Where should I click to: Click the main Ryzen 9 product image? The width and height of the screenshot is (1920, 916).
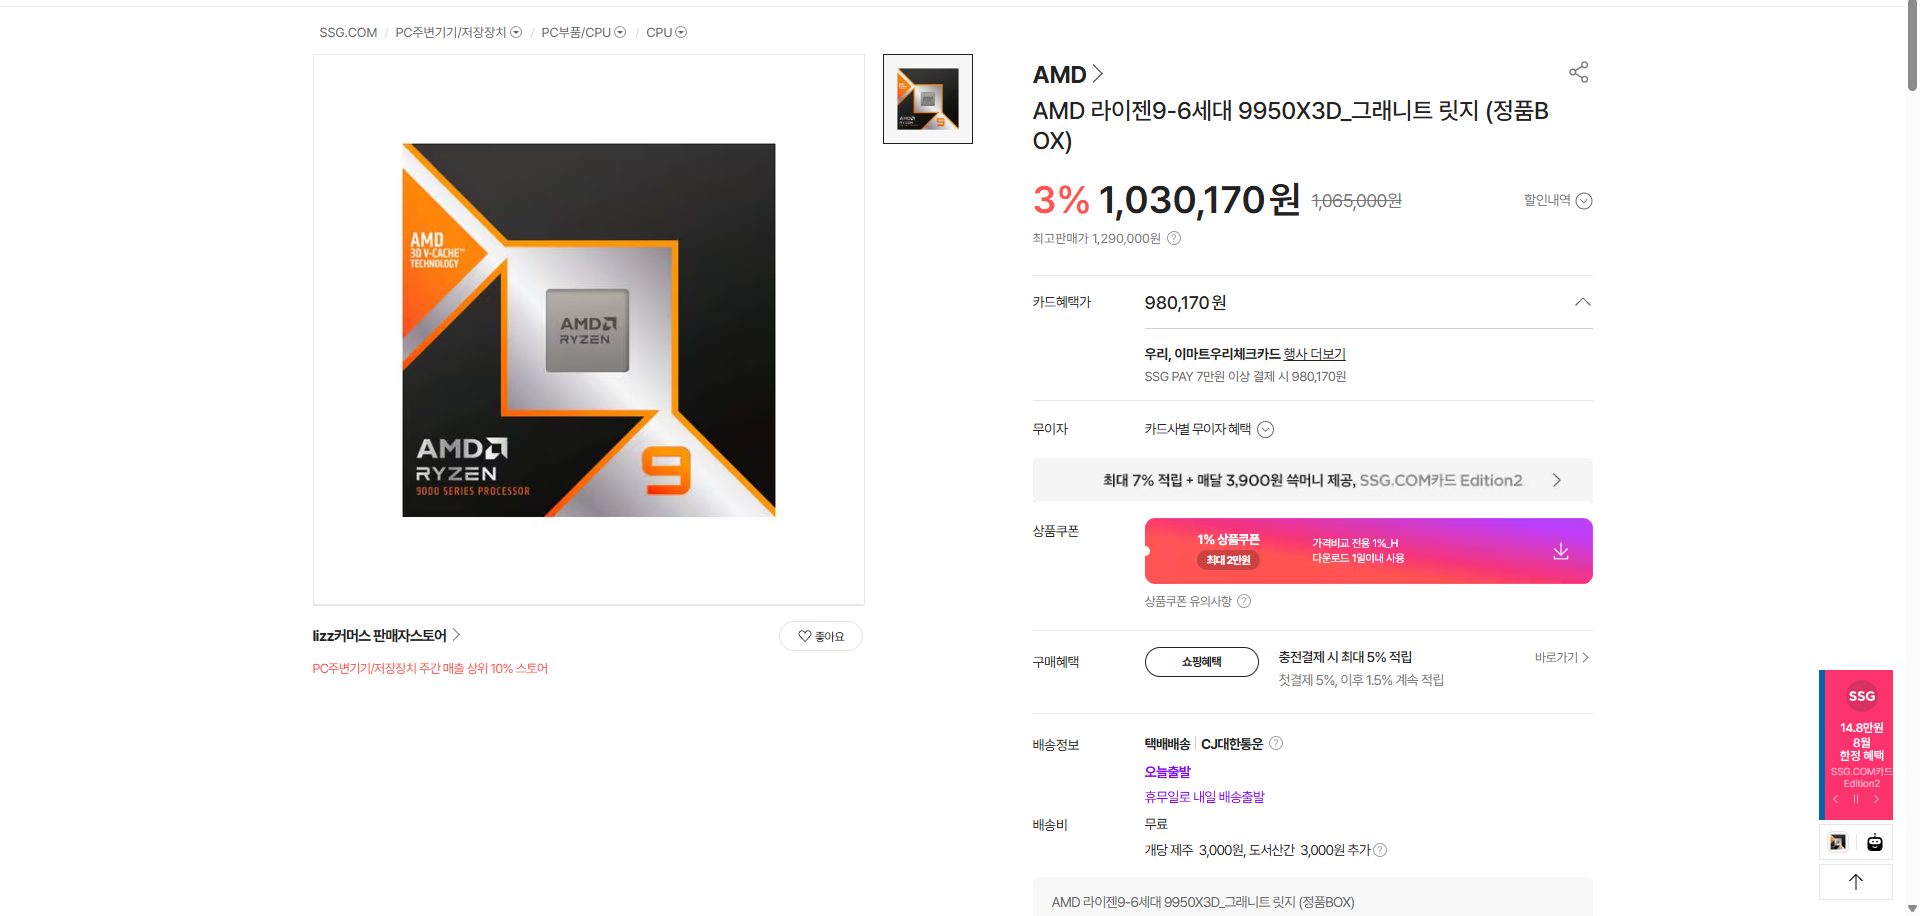pos(589,330)
